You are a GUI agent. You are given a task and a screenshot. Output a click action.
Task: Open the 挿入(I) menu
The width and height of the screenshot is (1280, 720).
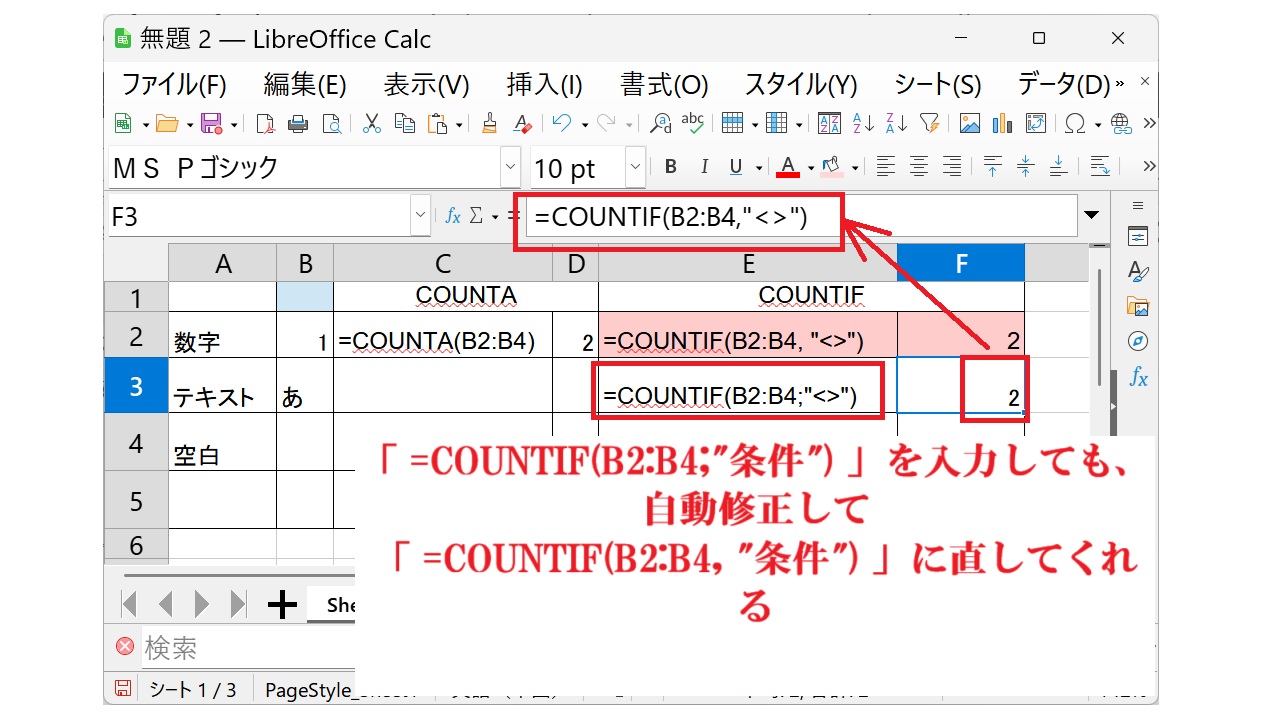(545, 85)
